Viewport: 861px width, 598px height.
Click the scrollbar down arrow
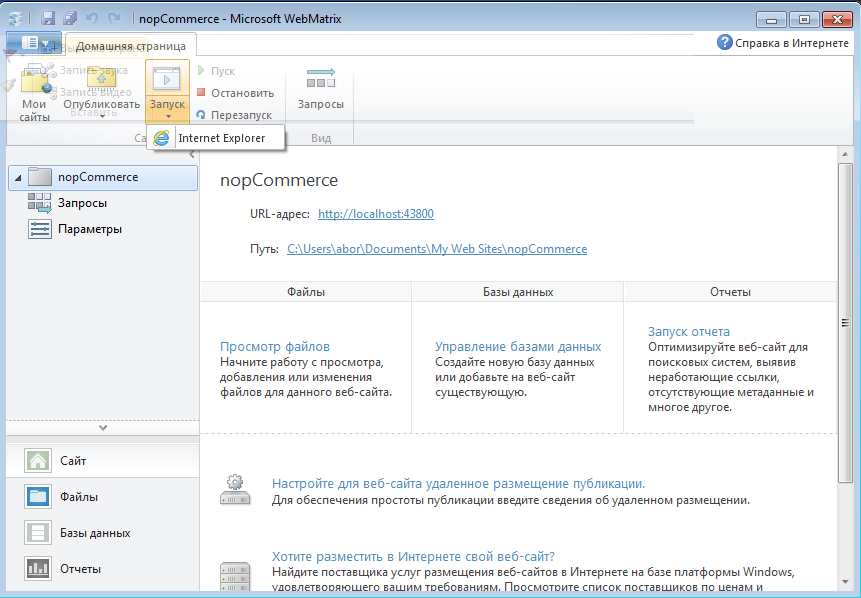click(845, 582)
